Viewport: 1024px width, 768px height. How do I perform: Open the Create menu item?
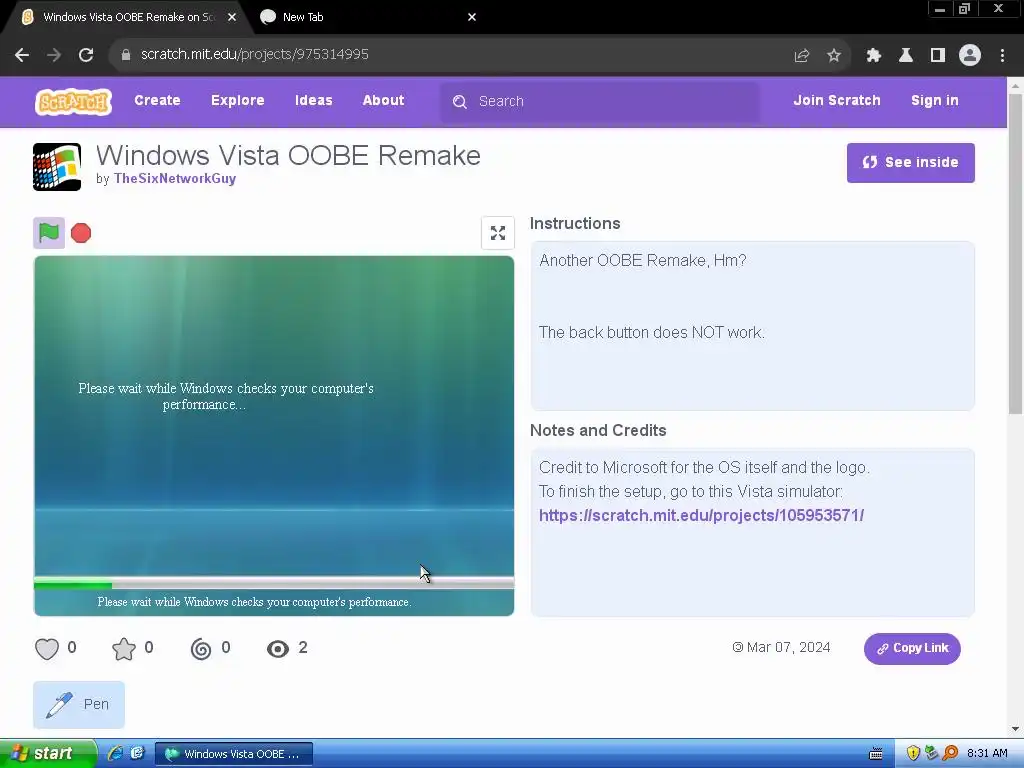point(157,101)
